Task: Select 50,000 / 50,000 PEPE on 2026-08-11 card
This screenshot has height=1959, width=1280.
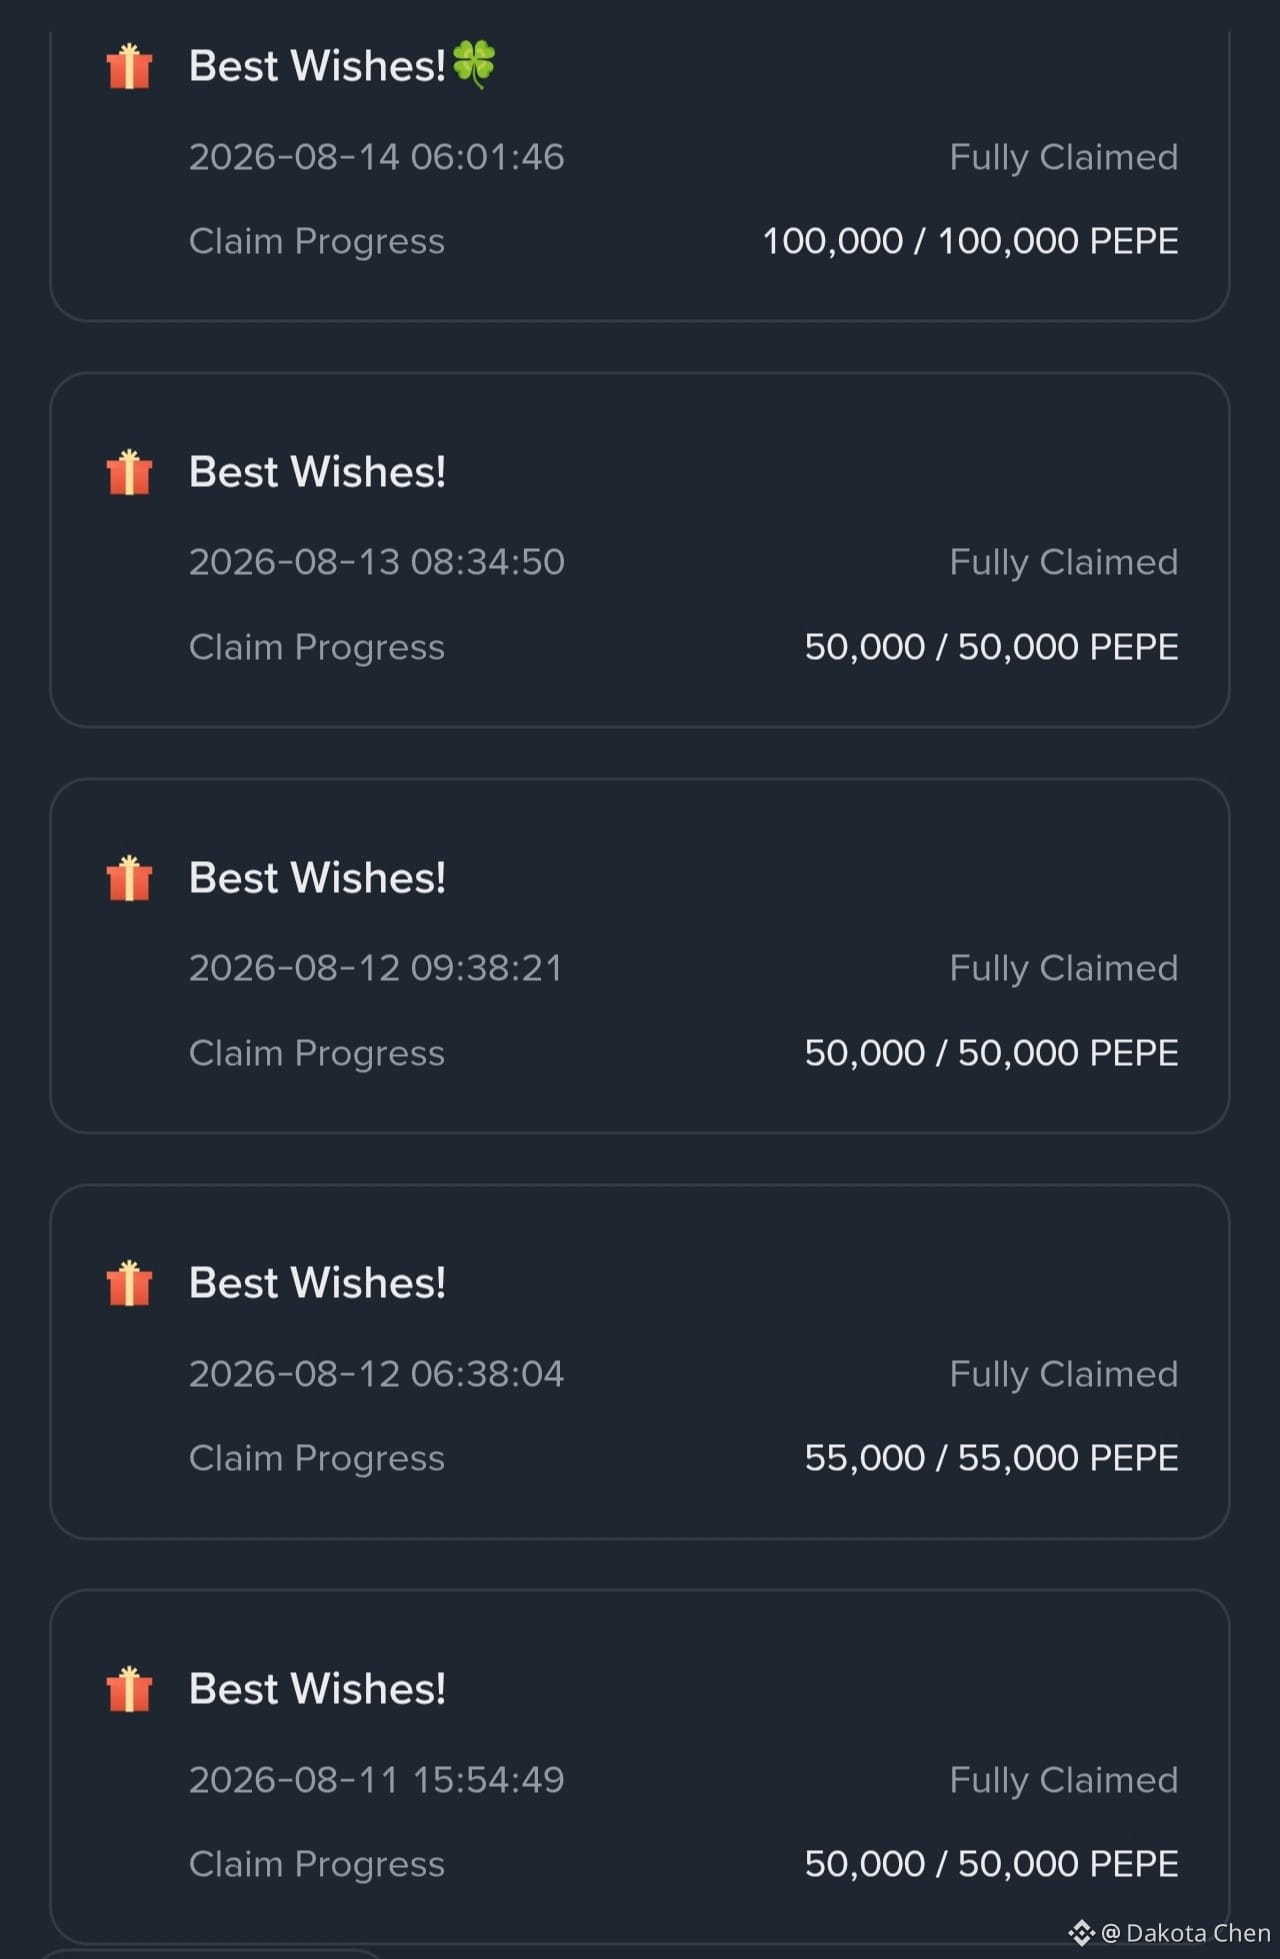Action: pyautogui.click(x=991, y=1864)
